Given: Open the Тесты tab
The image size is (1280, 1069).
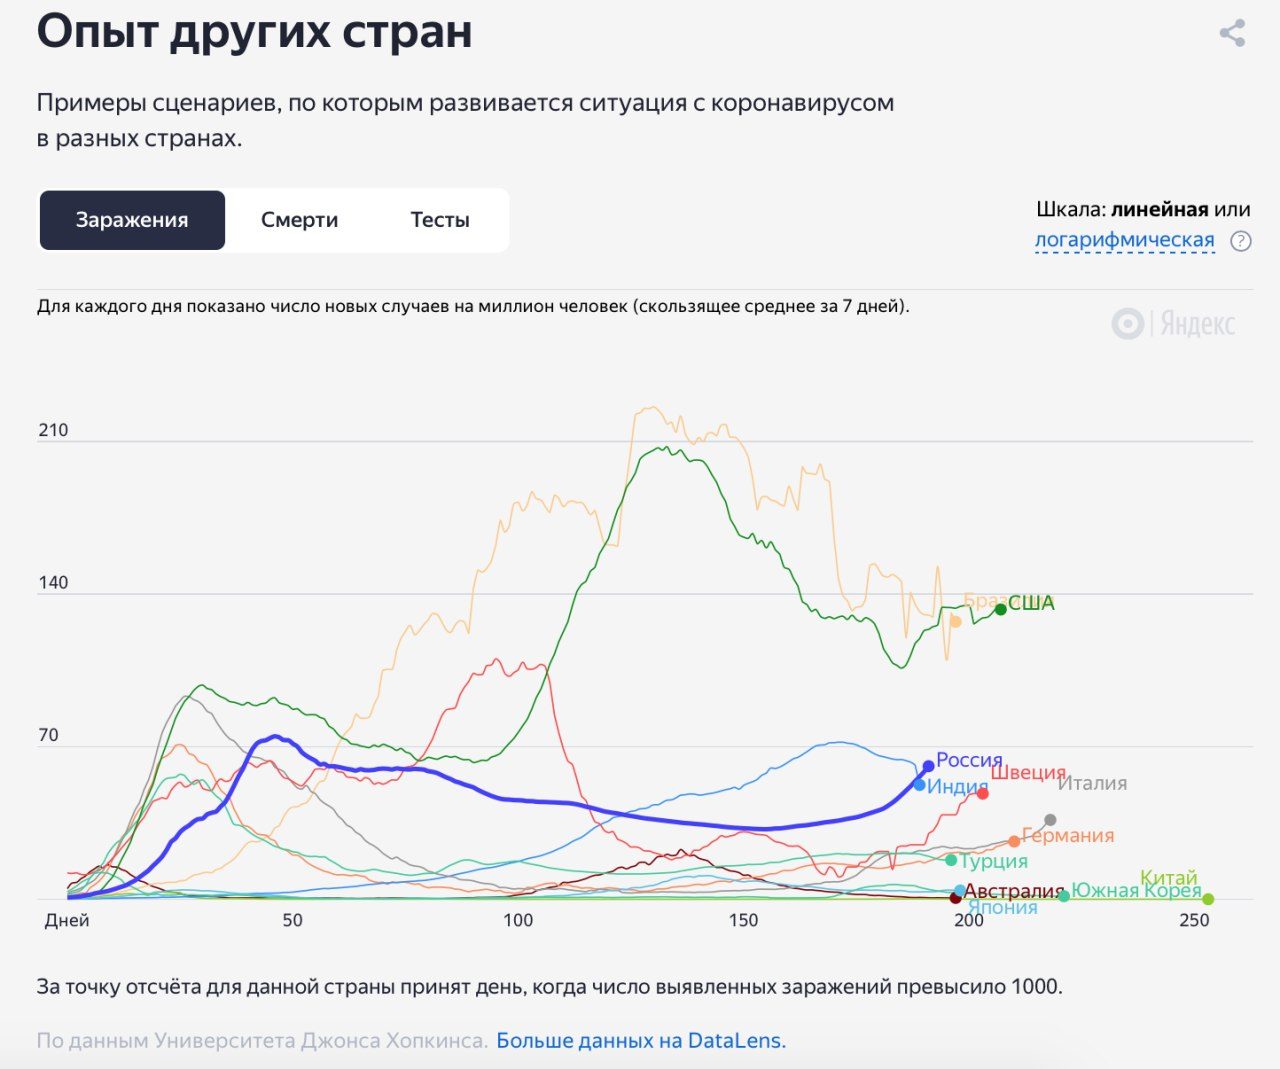Looking at the screenshot, I should 439,220.
